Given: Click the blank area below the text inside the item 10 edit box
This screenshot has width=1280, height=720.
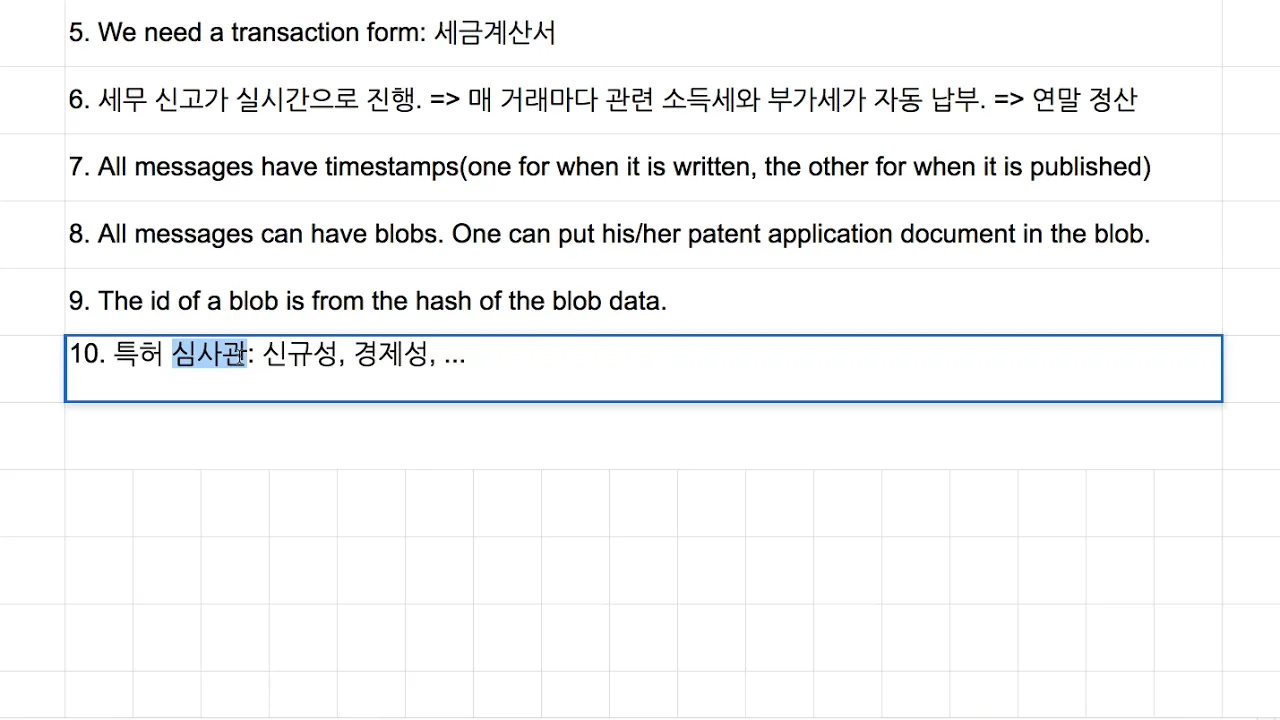Looking at the screenshot, I should [x=643, y=386].
